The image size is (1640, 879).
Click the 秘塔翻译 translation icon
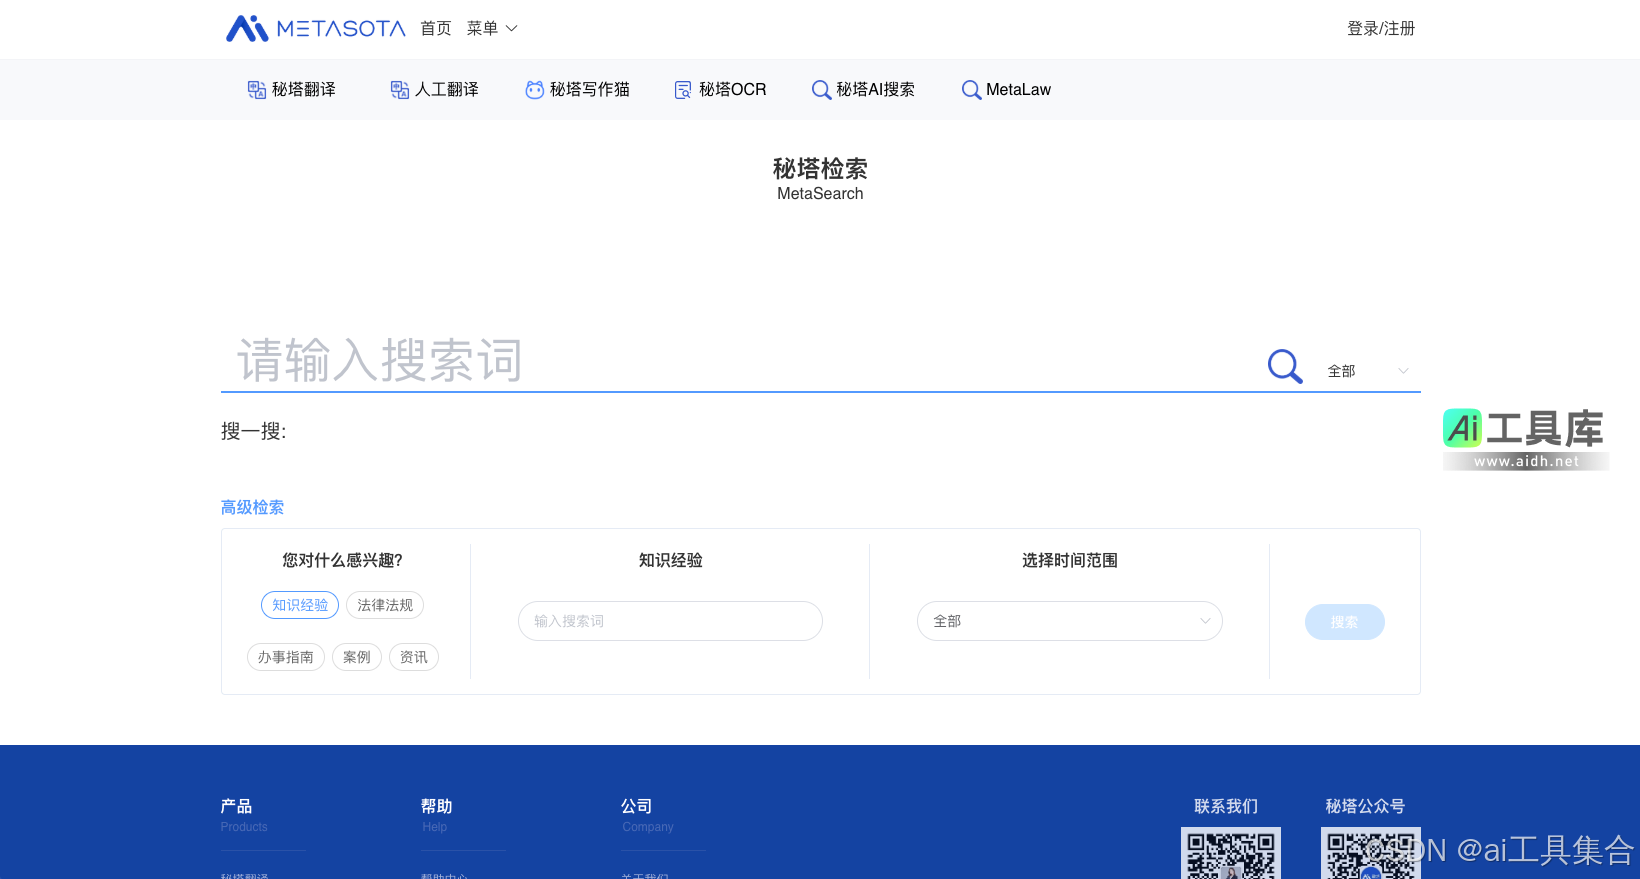(x=257, y=90)
